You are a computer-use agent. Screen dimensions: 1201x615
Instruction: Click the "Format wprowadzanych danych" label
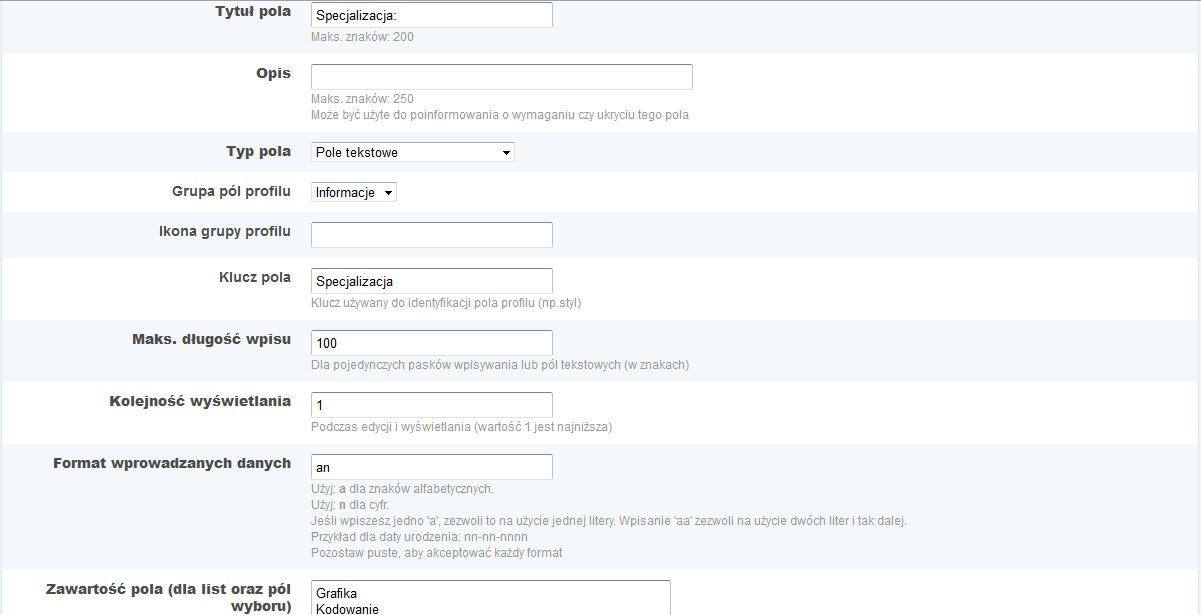[172, 463]
